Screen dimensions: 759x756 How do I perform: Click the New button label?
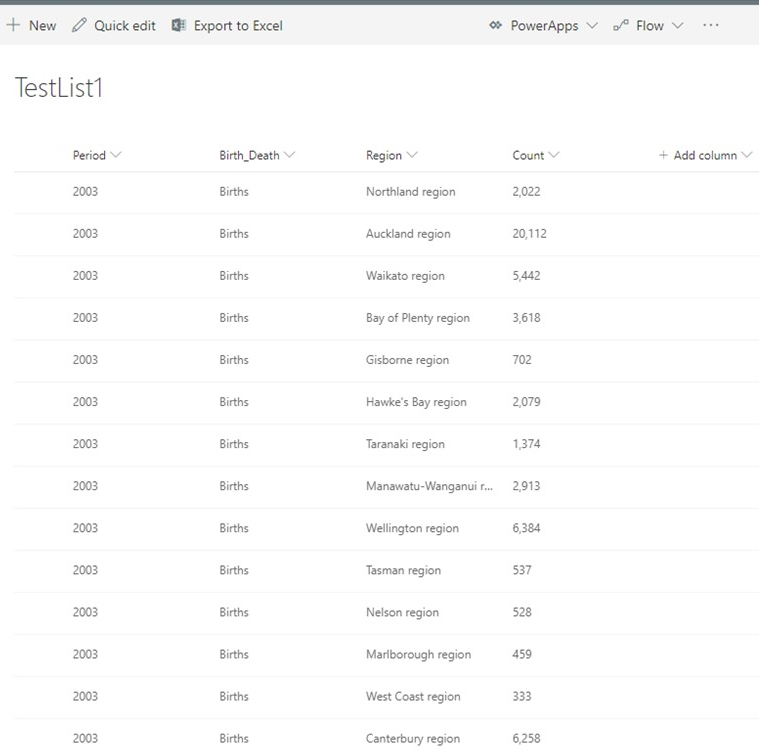pos(43,25)
